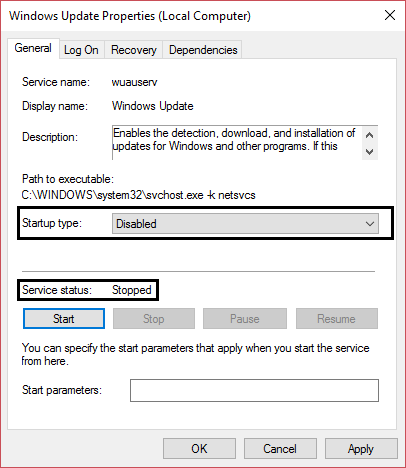This screenshot has width=406, height=468.
Task: Open the Dependencies tab
Action: coord(203,50)
